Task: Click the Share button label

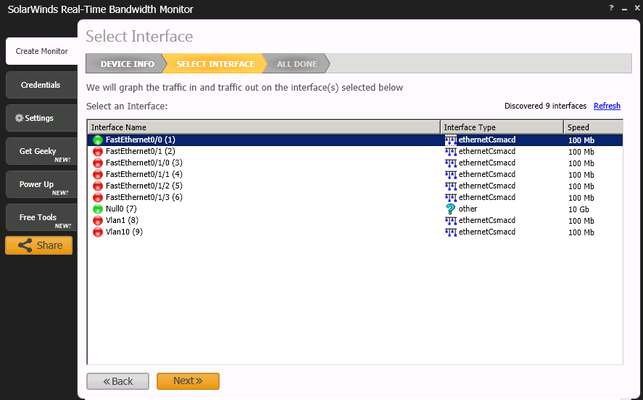Action: [50, 245]
